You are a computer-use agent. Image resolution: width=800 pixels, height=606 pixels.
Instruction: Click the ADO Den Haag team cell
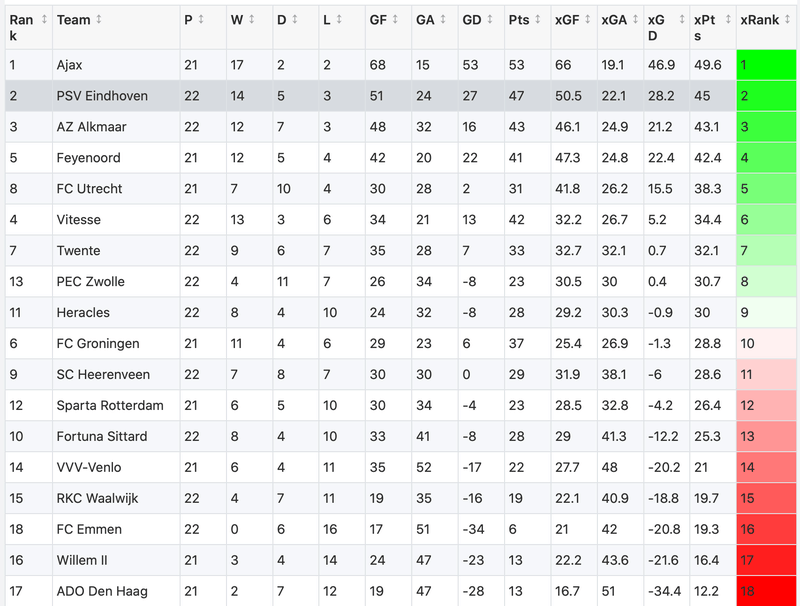tap(98, 591)
